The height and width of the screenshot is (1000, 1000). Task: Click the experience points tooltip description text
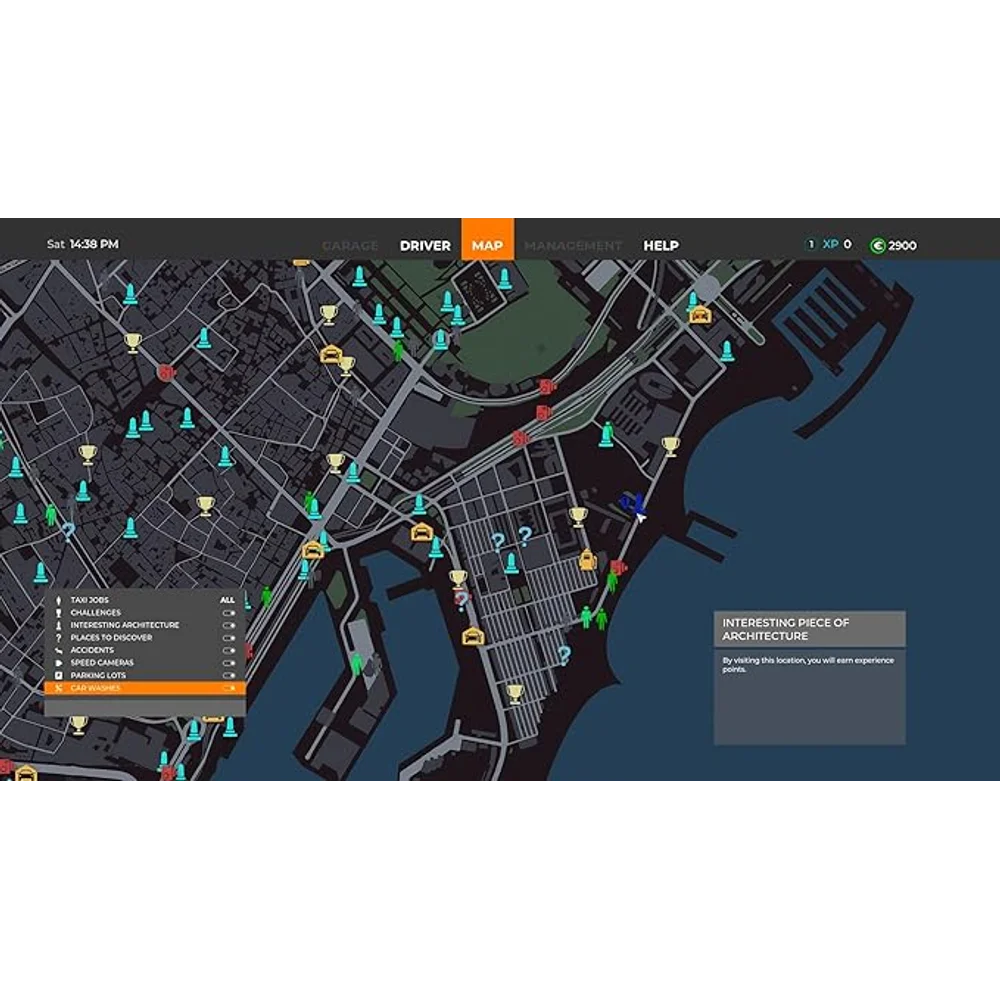pyautogui.click(x=808, y=665)
